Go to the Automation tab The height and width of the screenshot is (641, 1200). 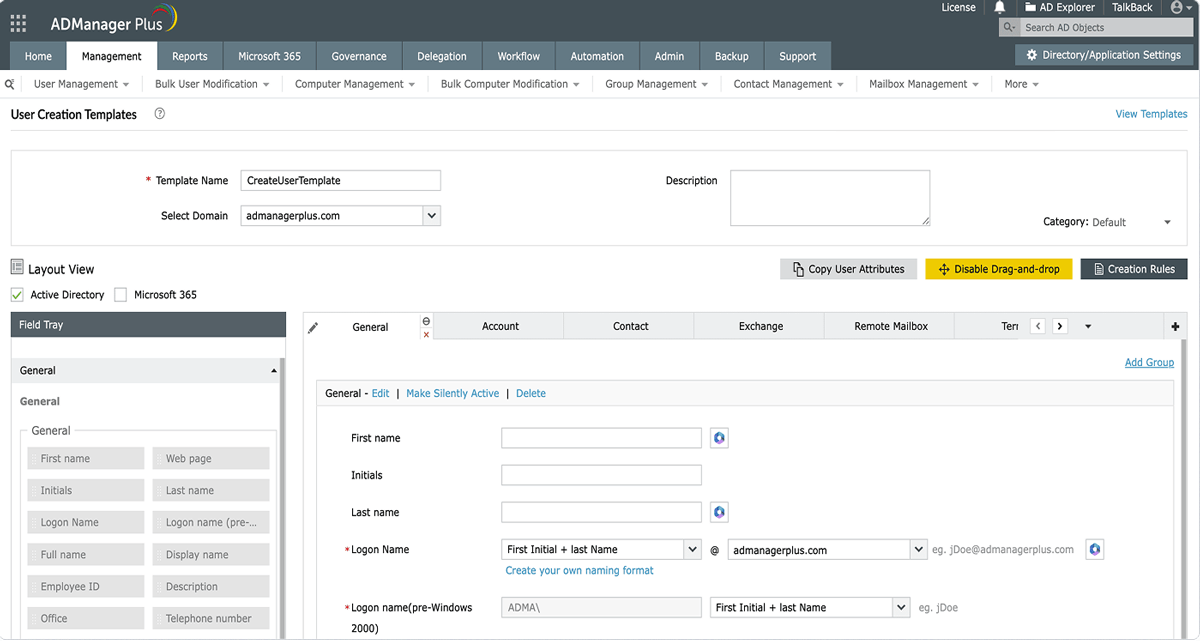click(x=597, y=56)
